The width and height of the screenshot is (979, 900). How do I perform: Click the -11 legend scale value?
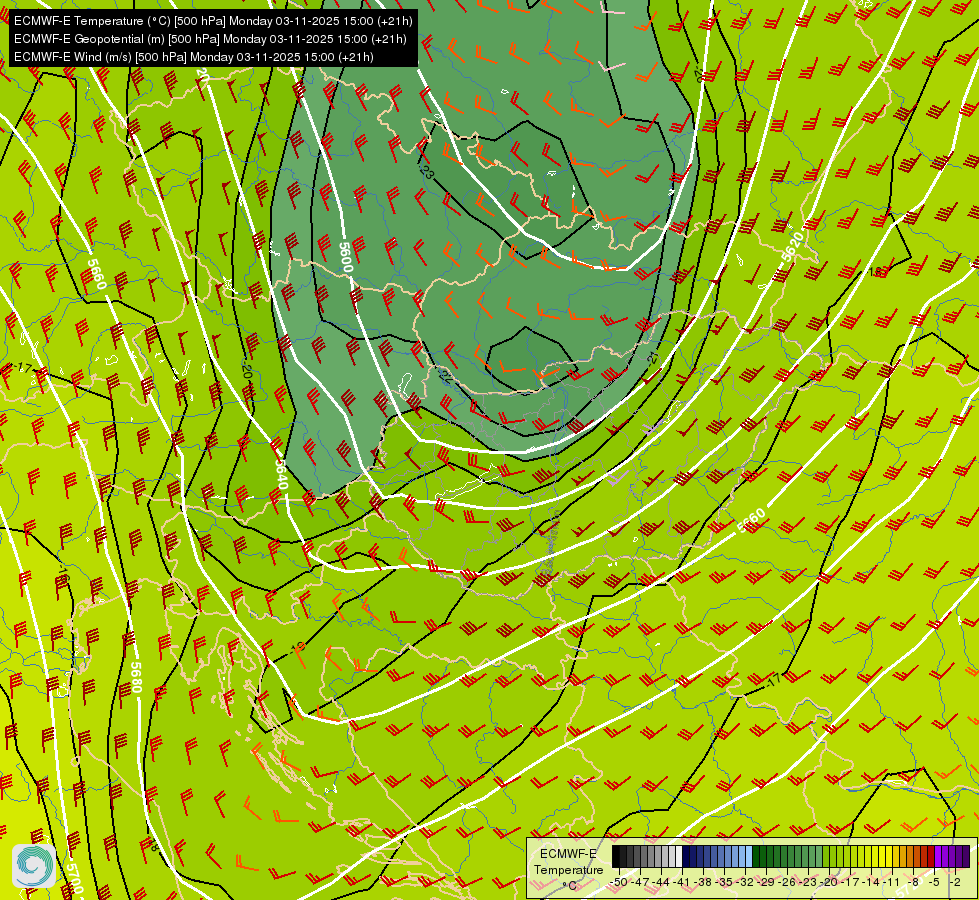[x=892, y=883]
